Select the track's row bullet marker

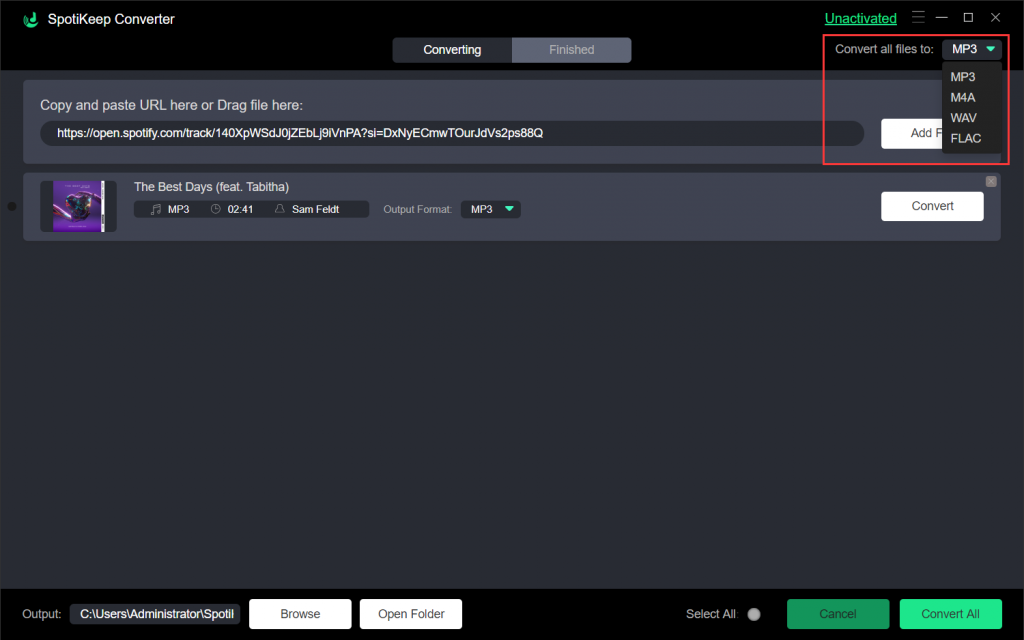[x=12, y=207]
